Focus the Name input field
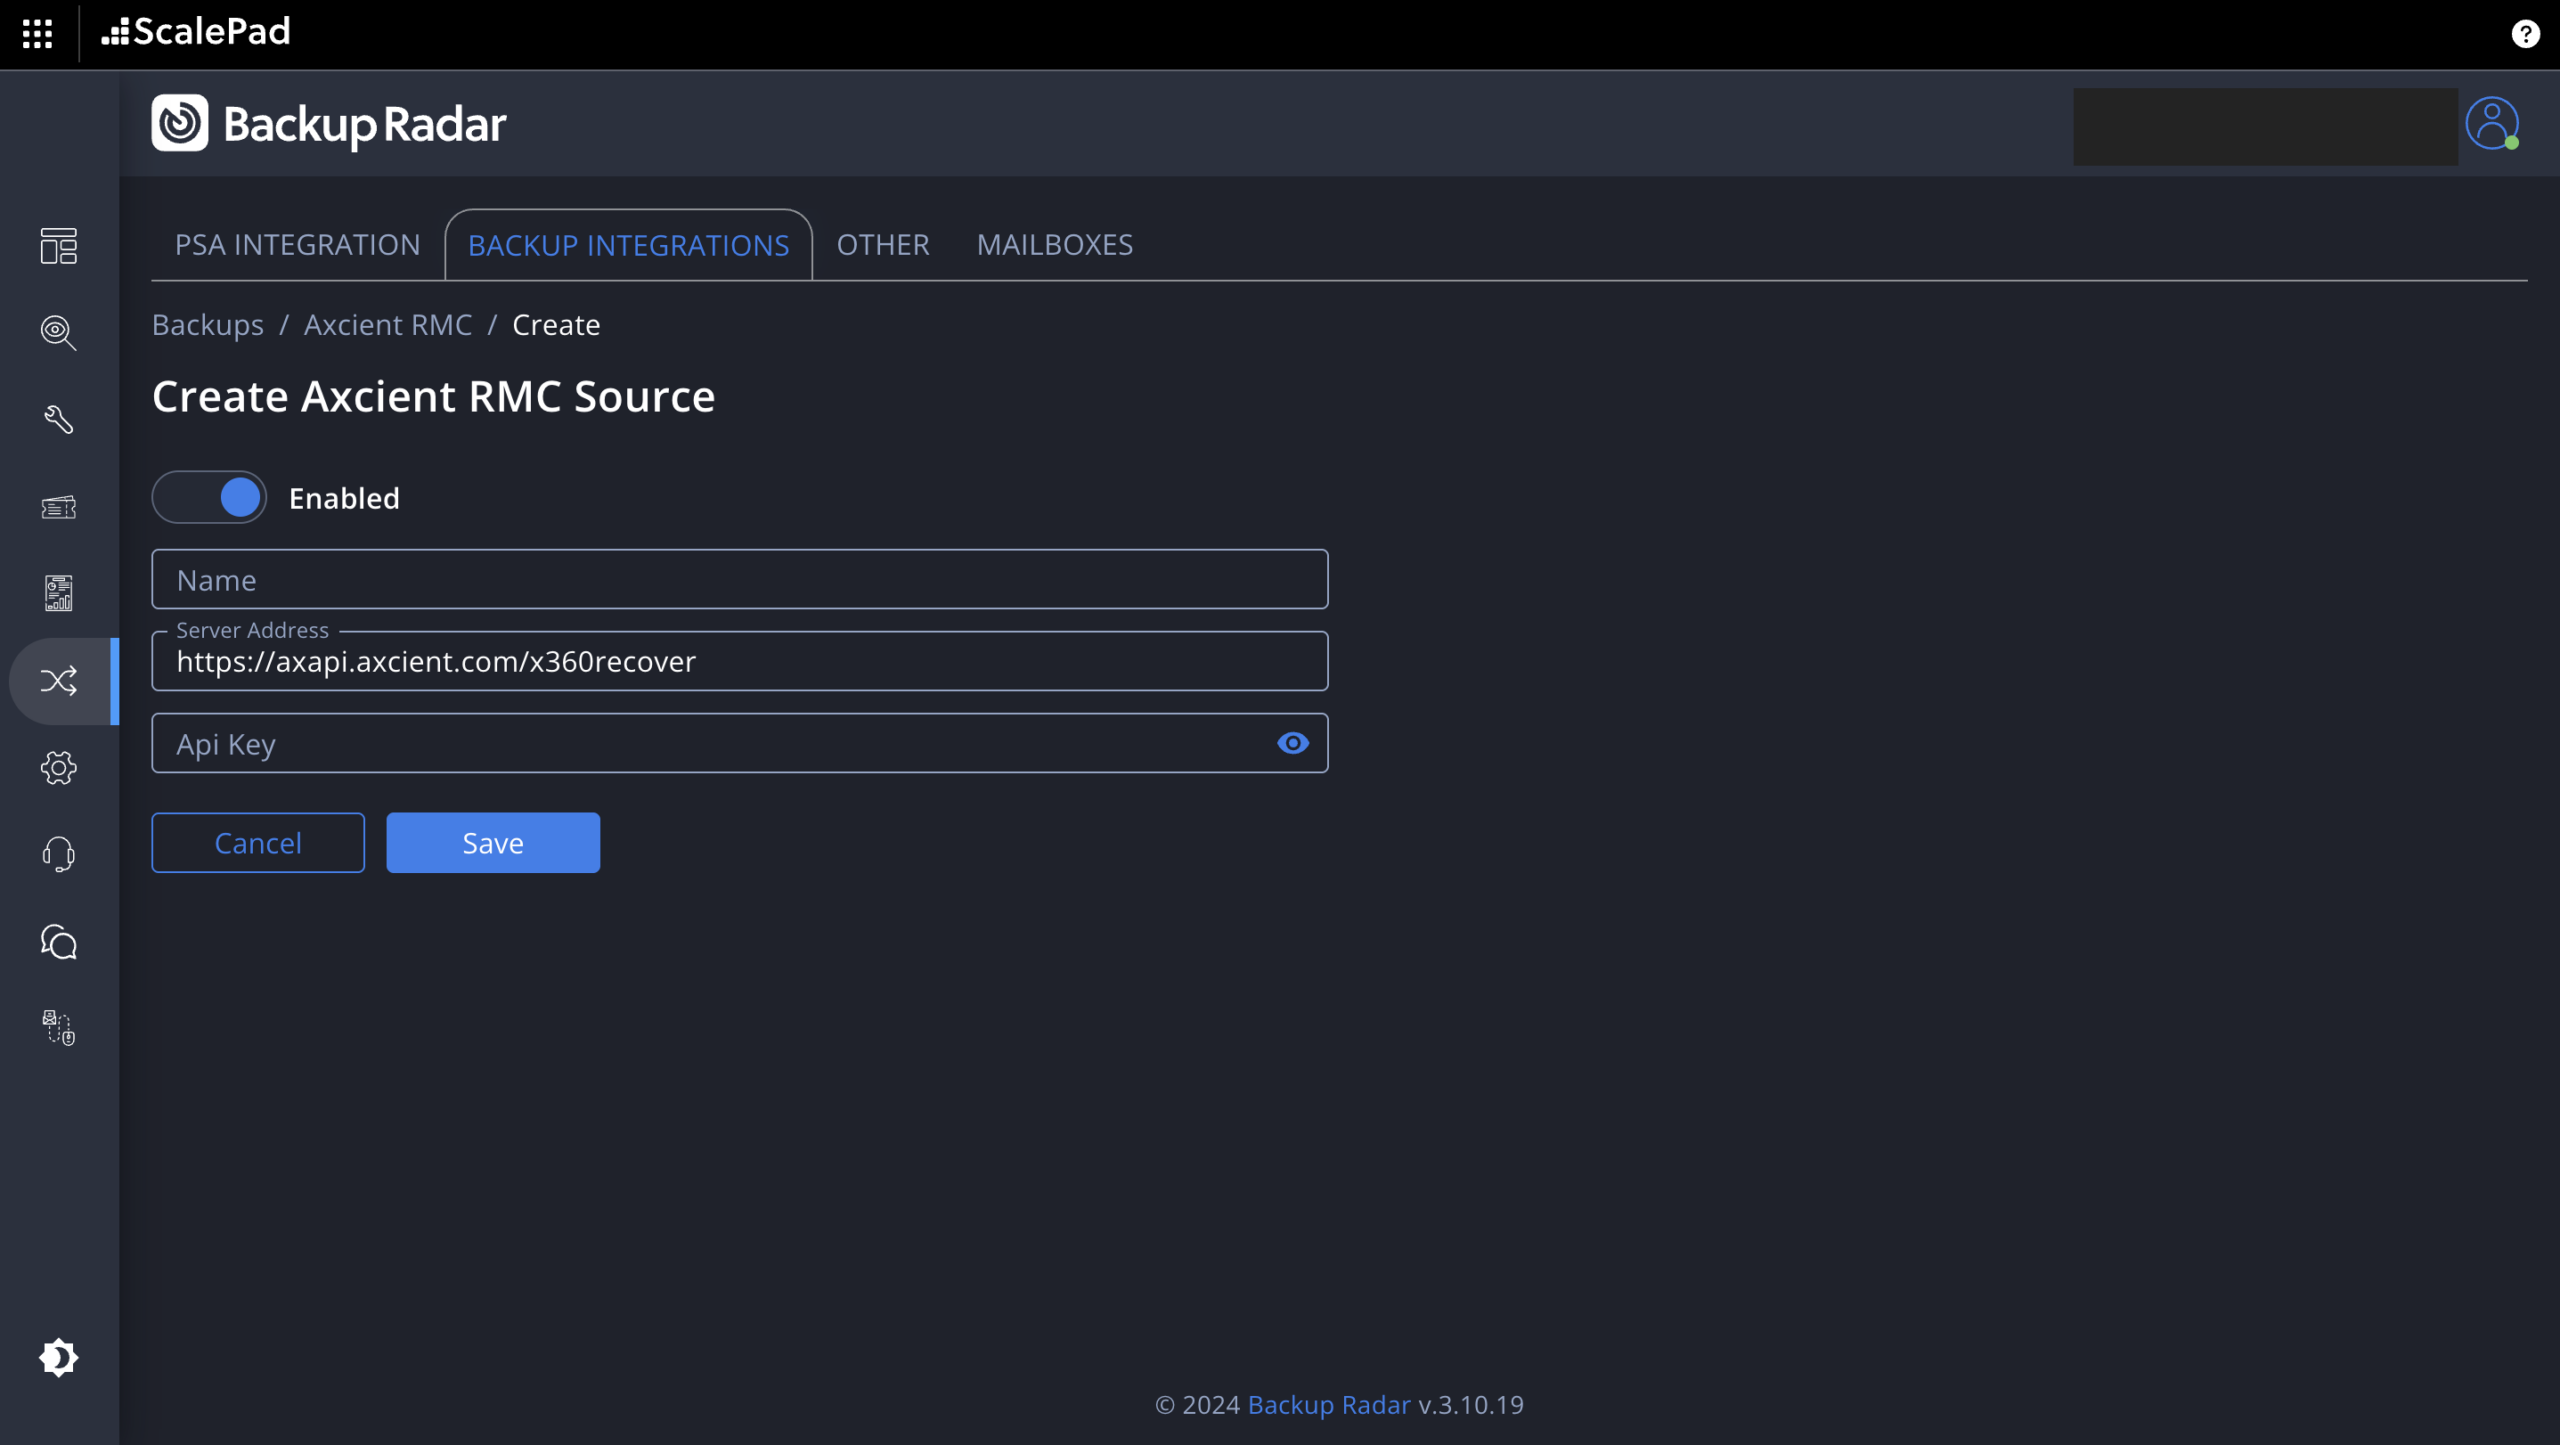The image size is (2560, 1445). [740, 579]
